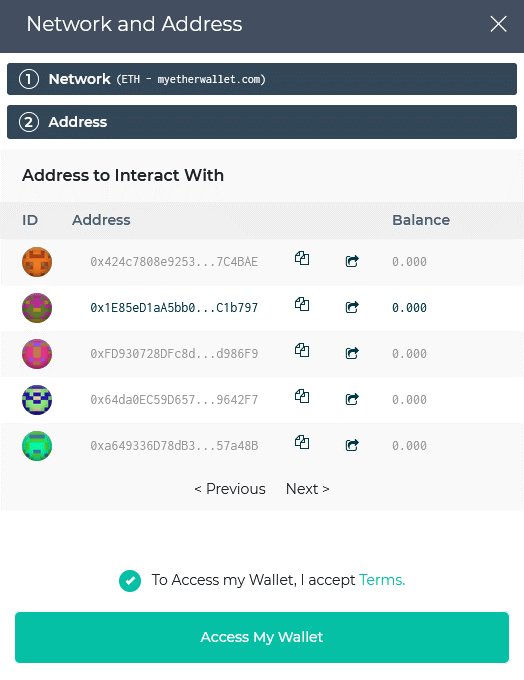Toggle the accept Terms checkbox
Image resolution: width=524 pixels, height=680 pixels.
tap(130, 581)
